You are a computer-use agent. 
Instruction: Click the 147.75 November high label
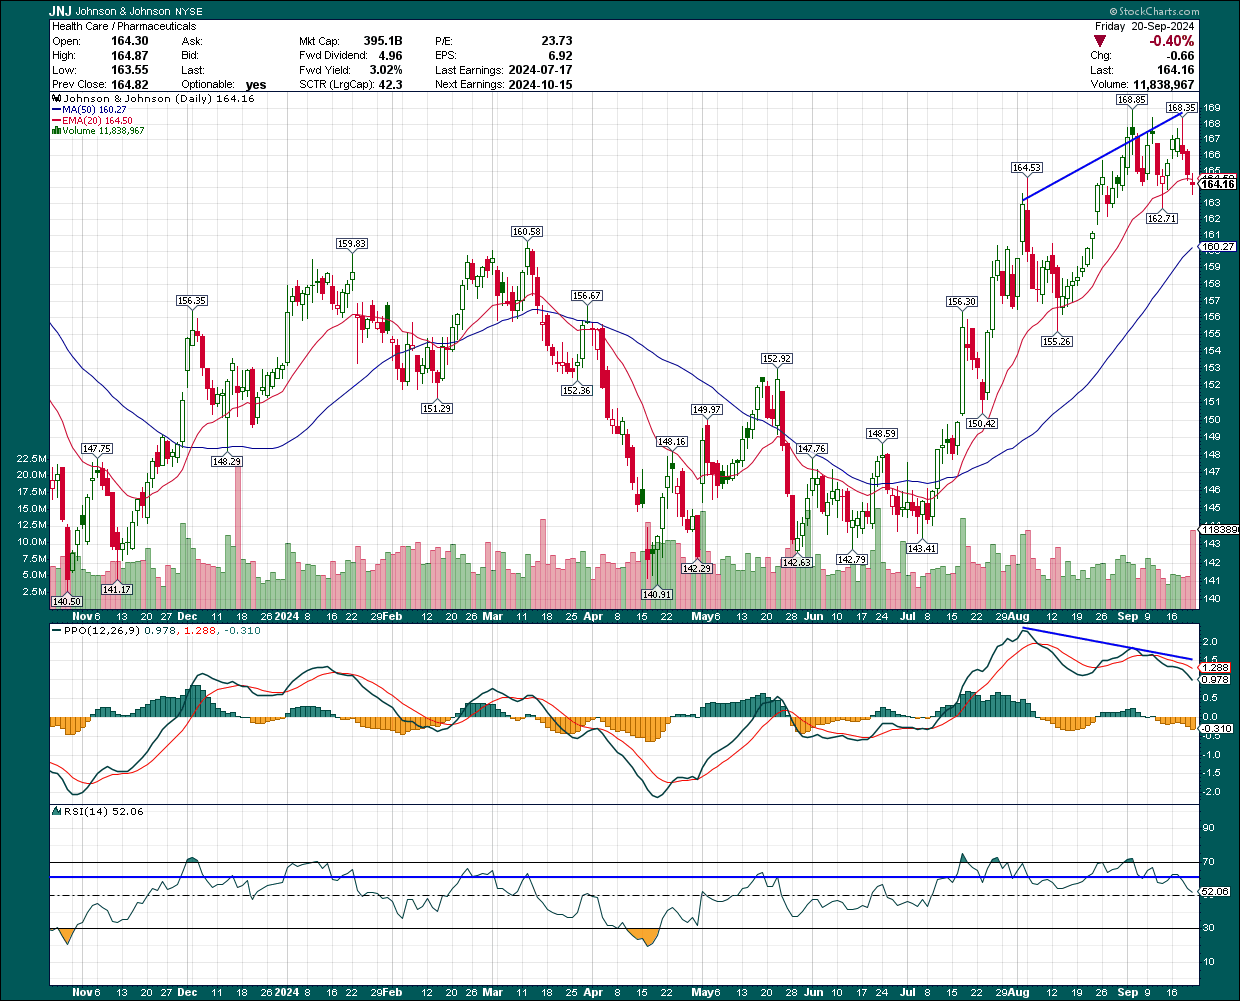(x=97, y=449)
